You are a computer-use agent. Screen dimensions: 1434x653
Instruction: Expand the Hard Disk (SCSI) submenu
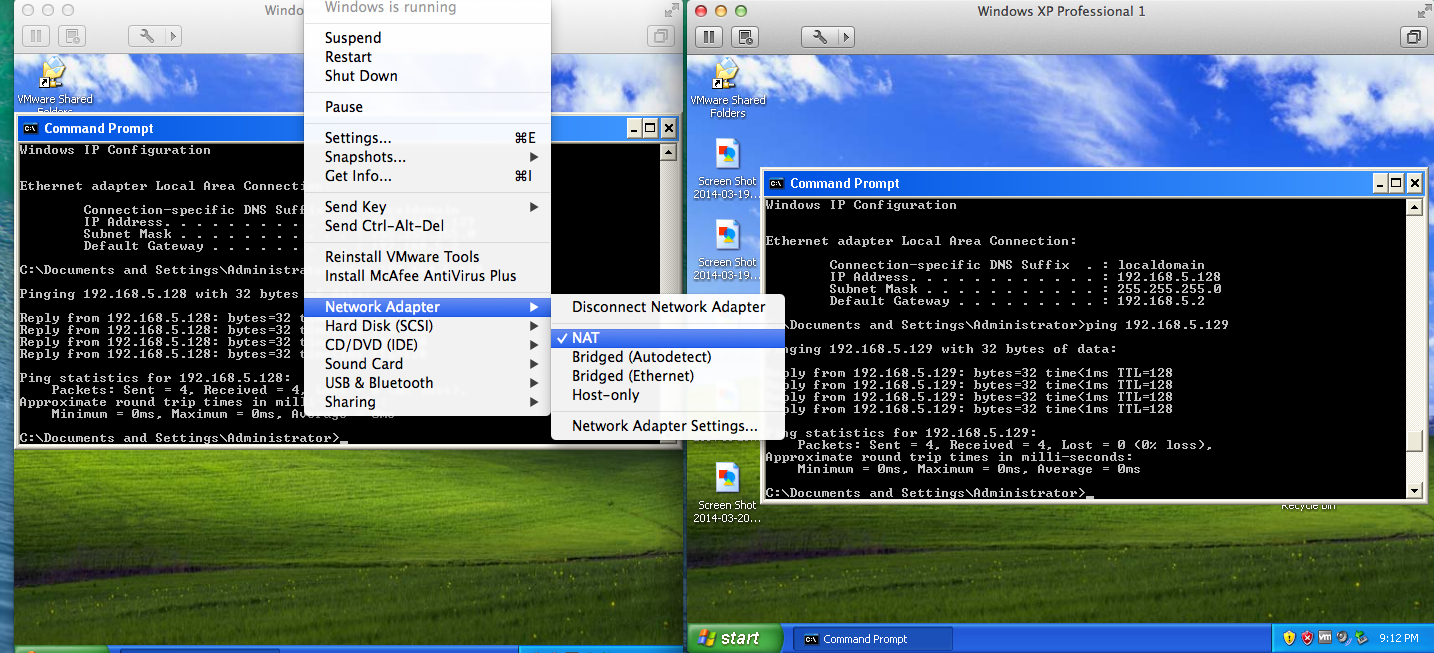tap(427, 326)
